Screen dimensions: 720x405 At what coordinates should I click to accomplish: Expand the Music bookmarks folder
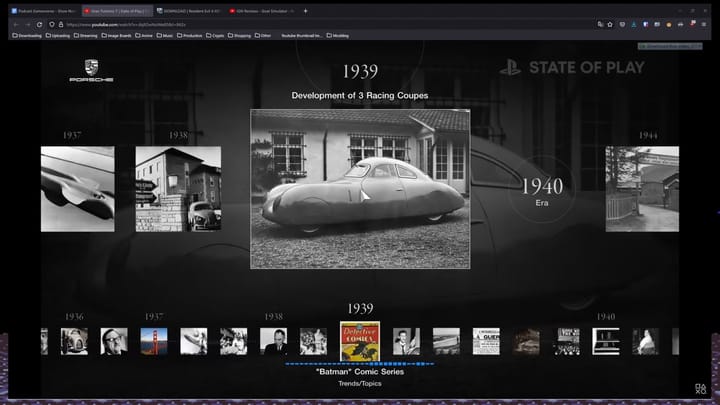pyautogui.click(x=165, y=35)
